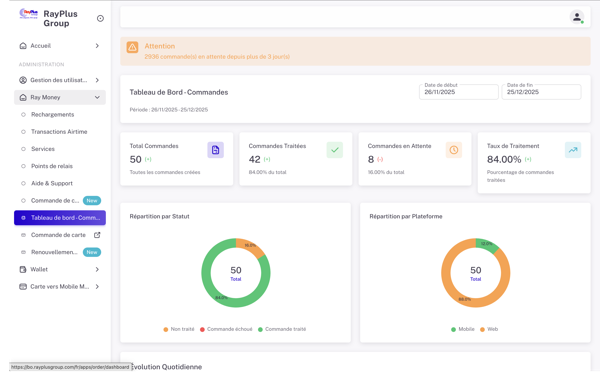Click the Commandes Traitées card

pyautogui.click(x=296, y=159)
